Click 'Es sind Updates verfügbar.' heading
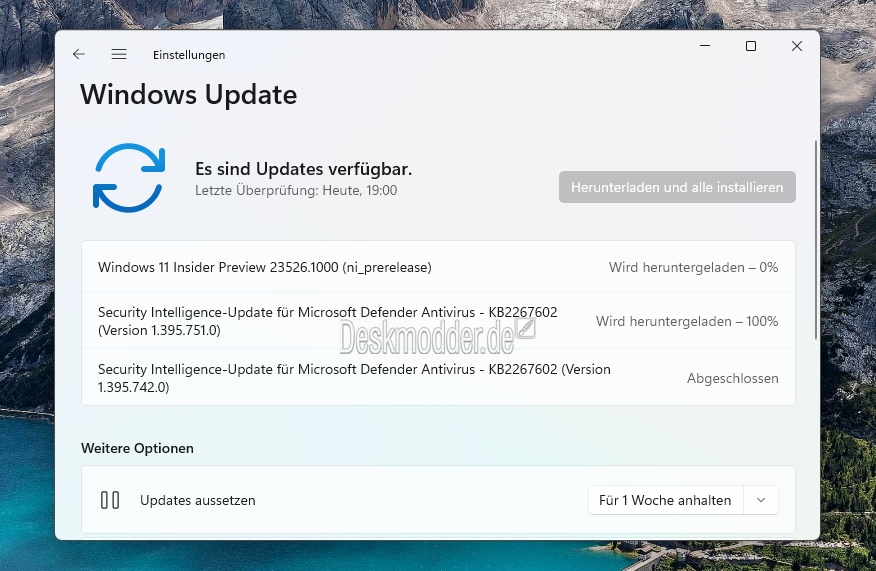 303,169
